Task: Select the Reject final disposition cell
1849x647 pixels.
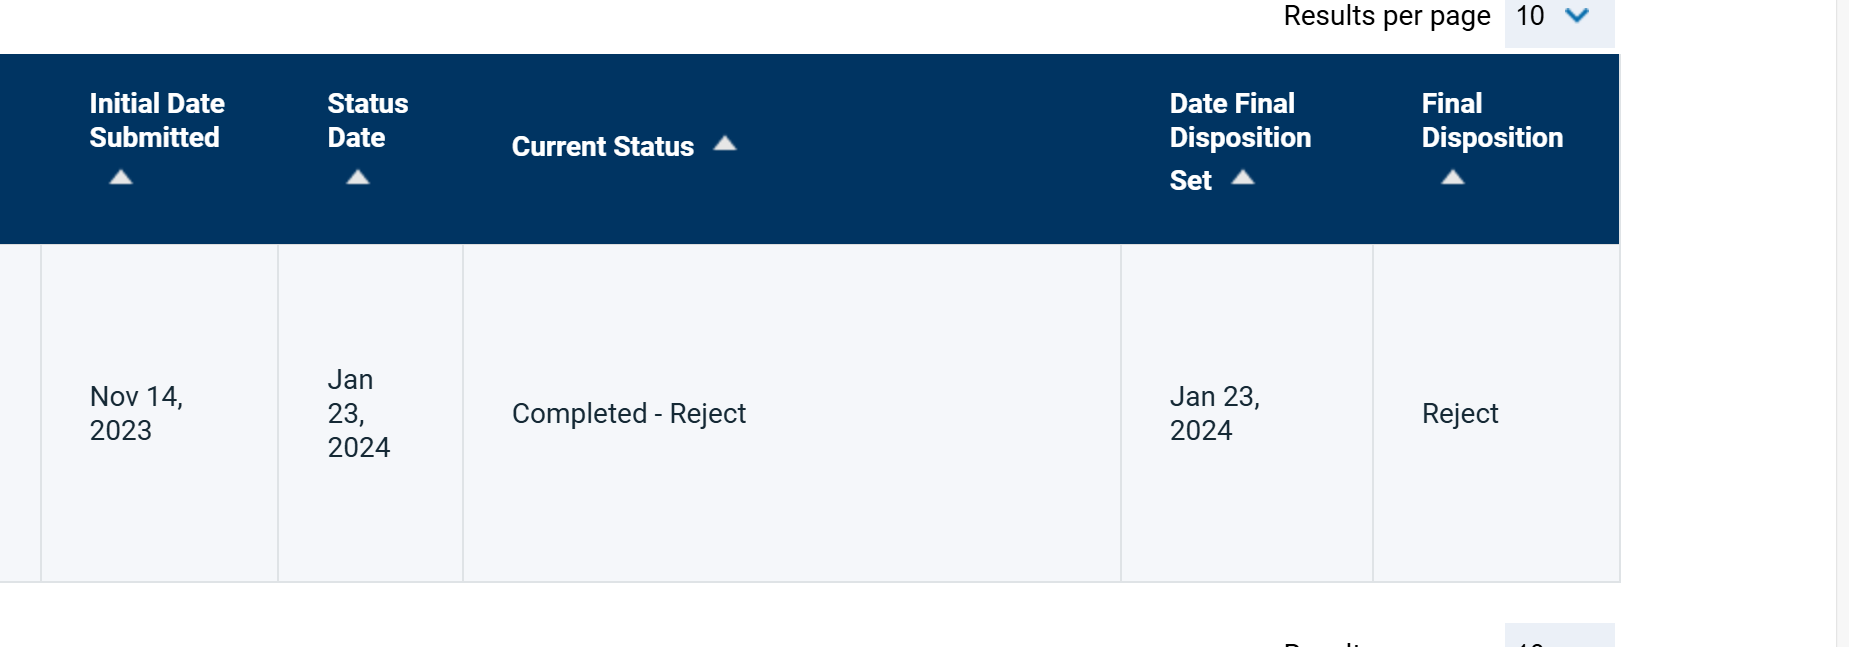Action: (1460, 413)
